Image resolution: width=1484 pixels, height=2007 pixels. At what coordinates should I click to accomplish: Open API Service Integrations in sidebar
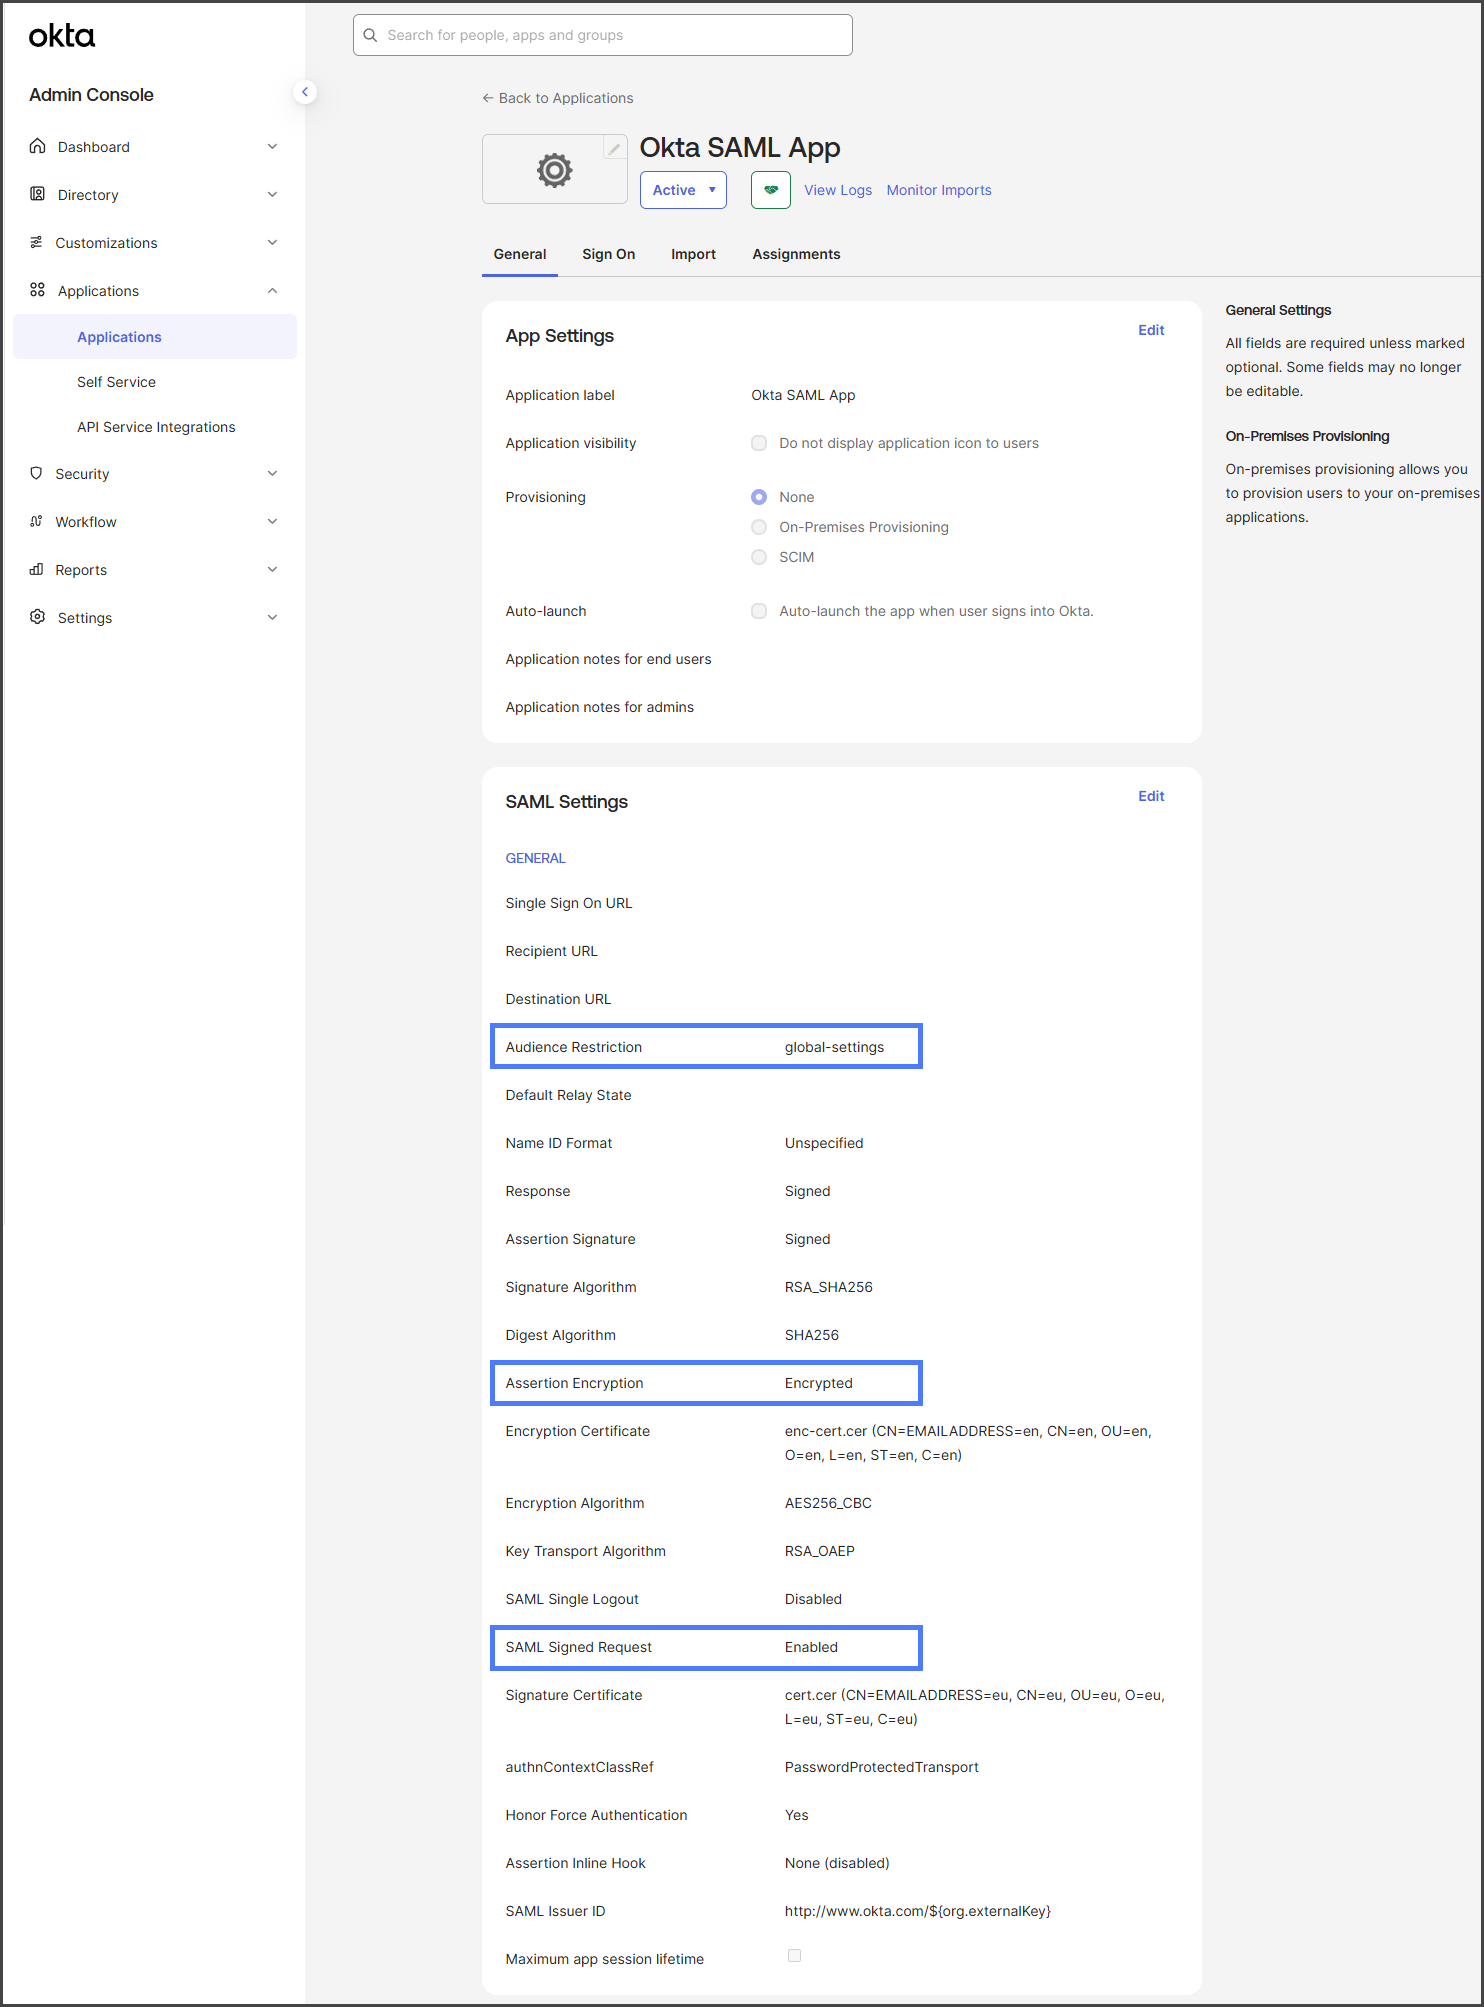156,427
